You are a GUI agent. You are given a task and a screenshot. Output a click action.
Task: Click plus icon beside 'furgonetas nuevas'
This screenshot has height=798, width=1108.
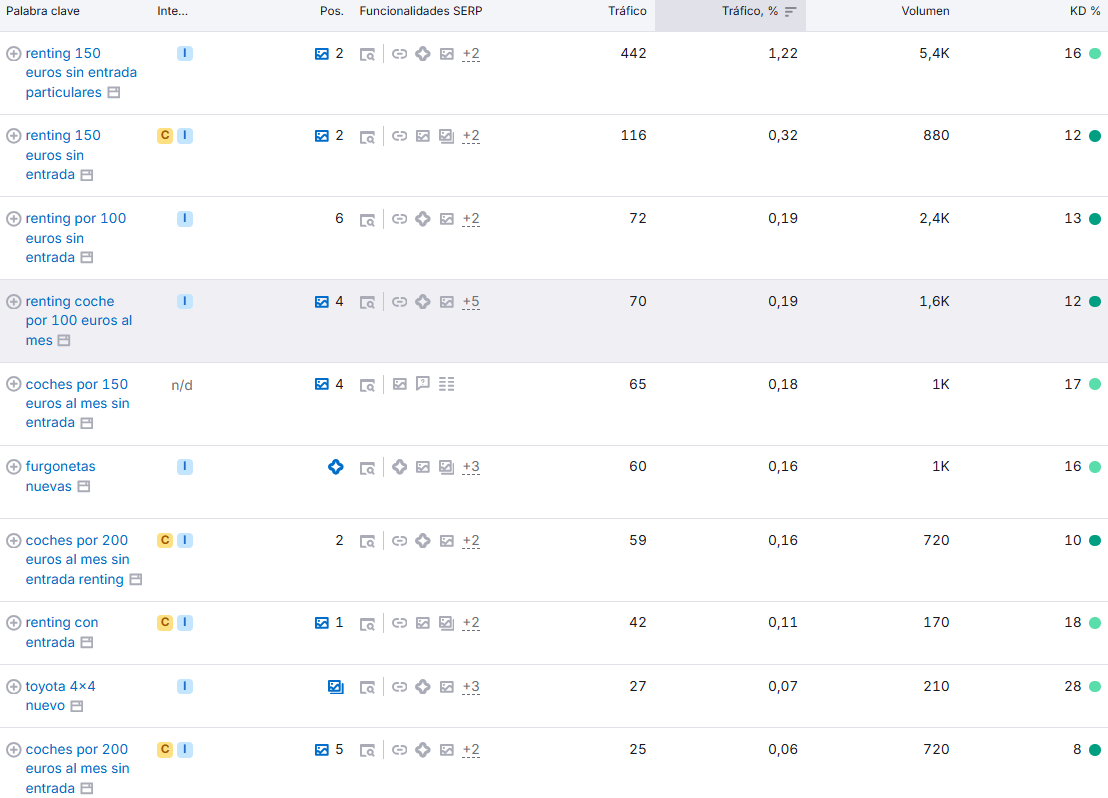click(x=13, y=467)
